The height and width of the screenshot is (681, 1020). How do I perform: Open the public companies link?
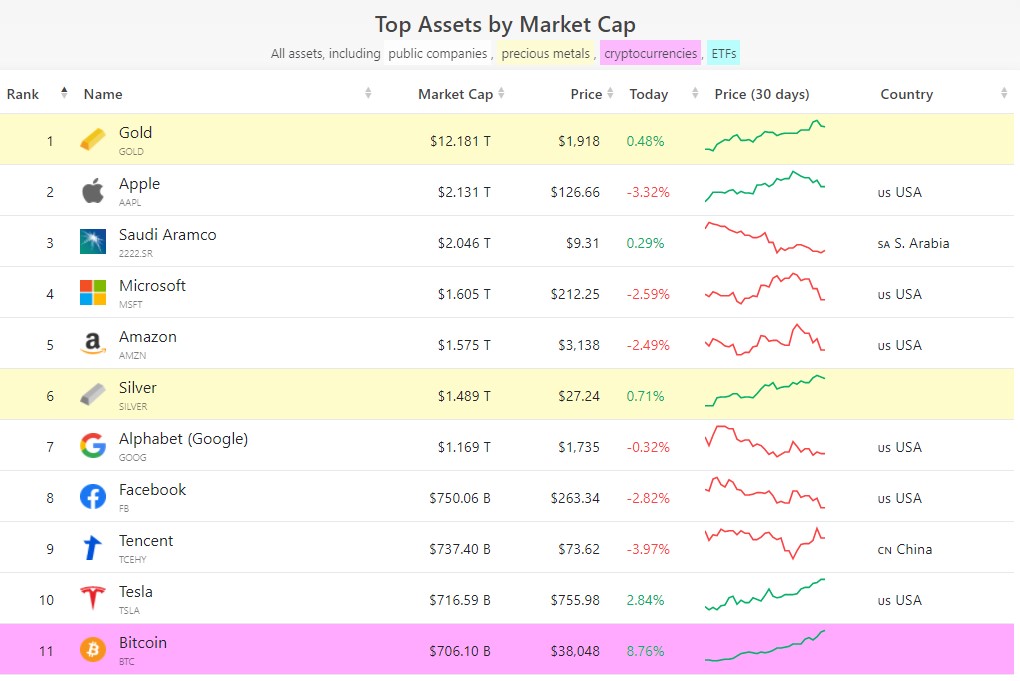[440, 53]
